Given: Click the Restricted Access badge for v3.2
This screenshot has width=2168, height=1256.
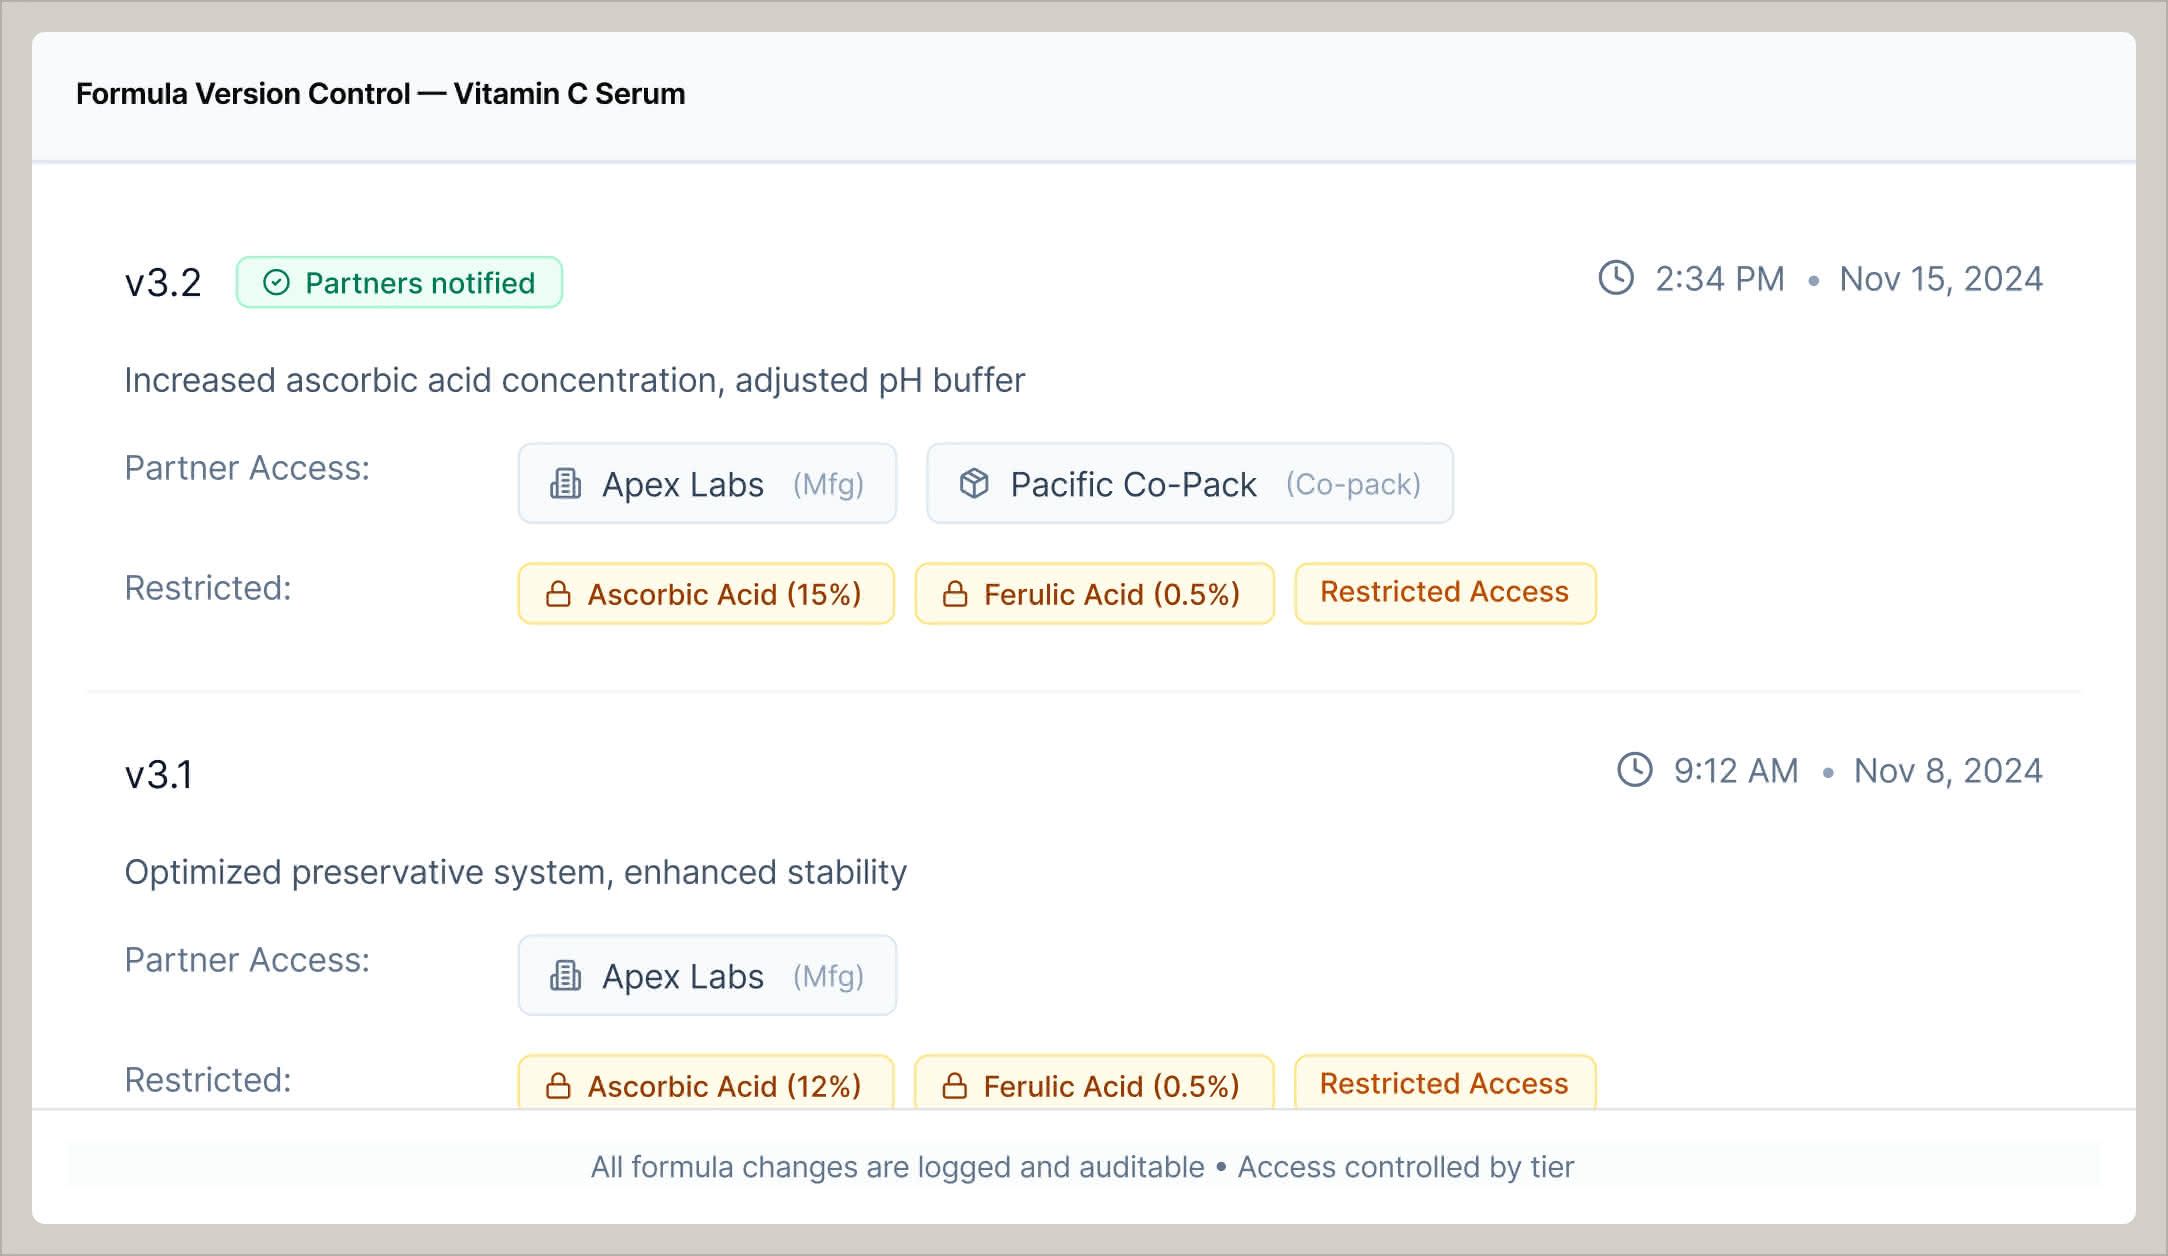Looking at the screenshot, I should click(x=1443, y=592).
